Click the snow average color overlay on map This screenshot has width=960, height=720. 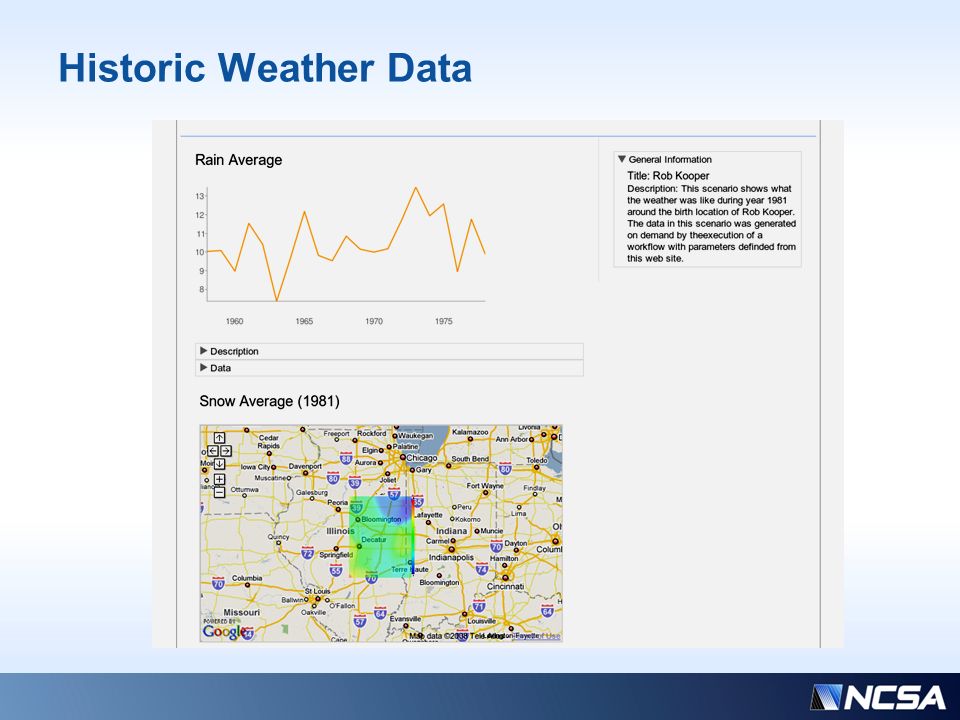[x=381, y=537]
